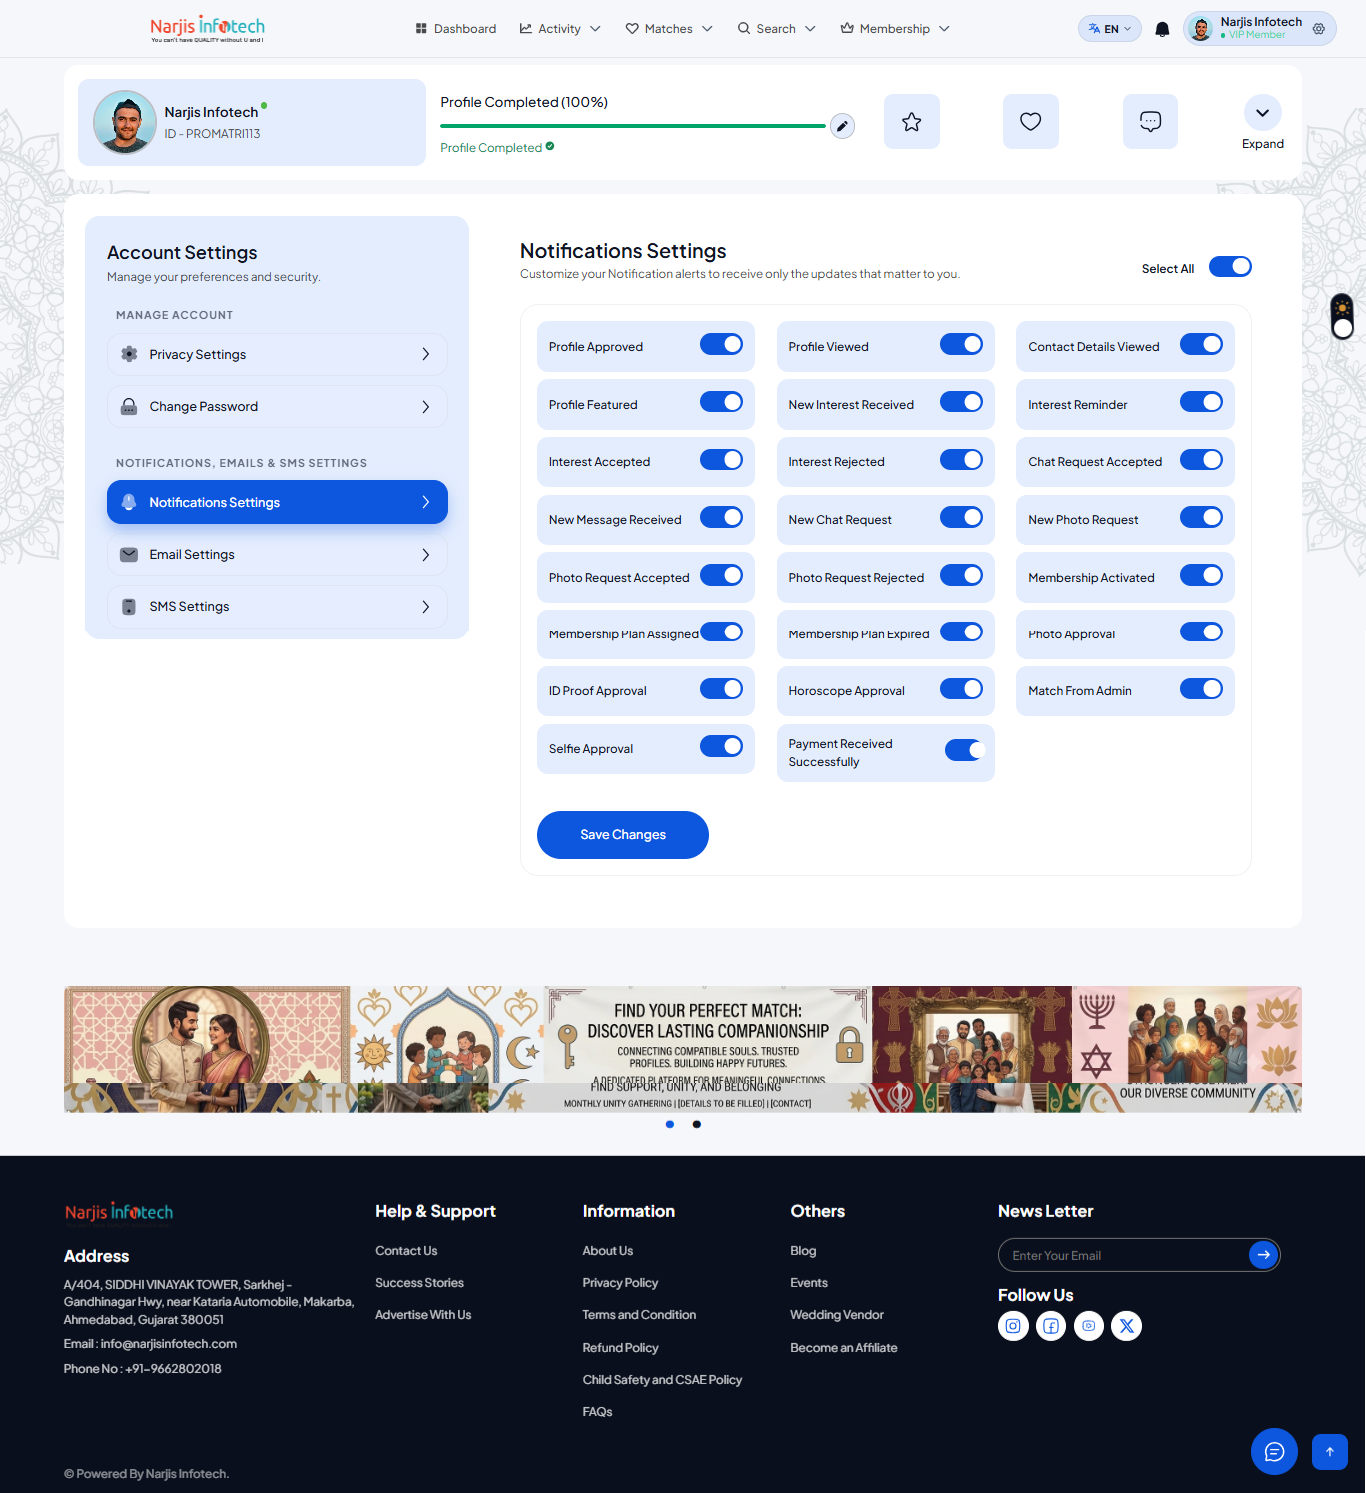Click the profile avatar photo
1366x1493 pixels.
[125, 122]
